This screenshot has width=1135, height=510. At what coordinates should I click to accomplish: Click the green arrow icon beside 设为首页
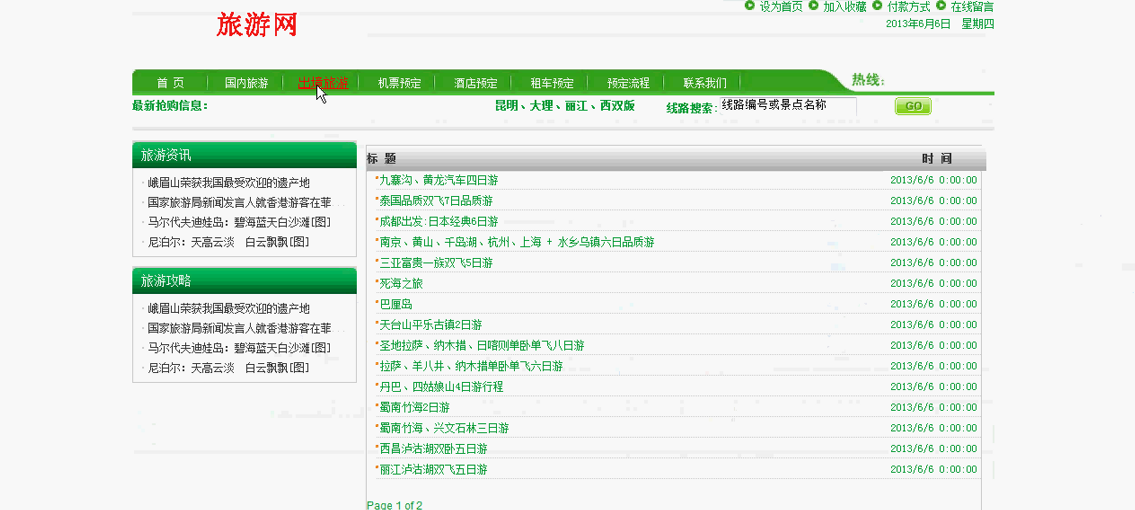point(750,6)
